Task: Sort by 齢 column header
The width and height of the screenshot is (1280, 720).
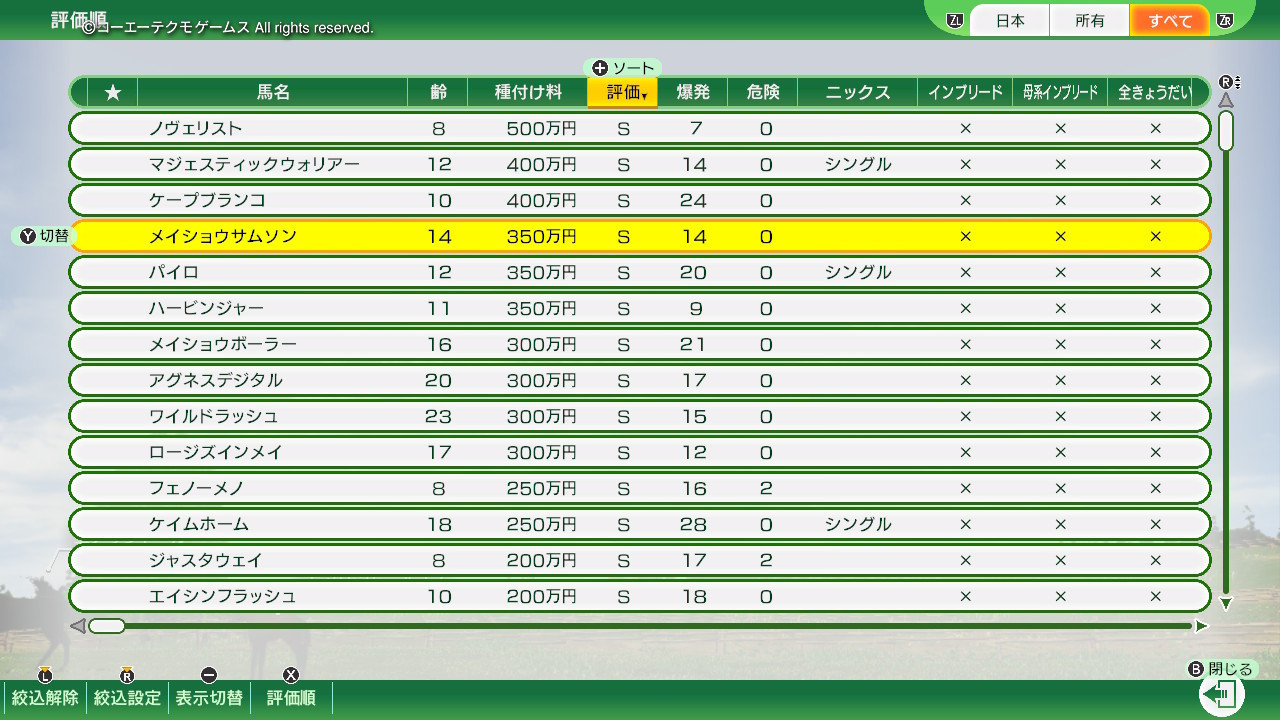Action: [x=438, y=93]
